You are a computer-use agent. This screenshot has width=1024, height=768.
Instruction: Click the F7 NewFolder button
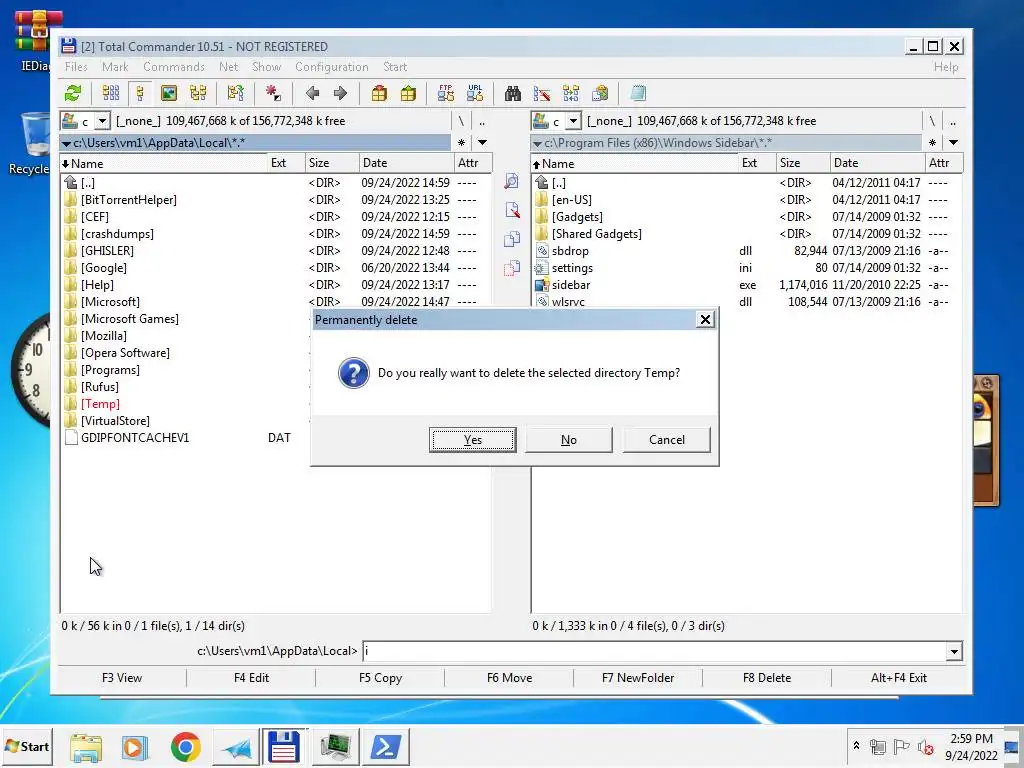click(x=638, y=678)
